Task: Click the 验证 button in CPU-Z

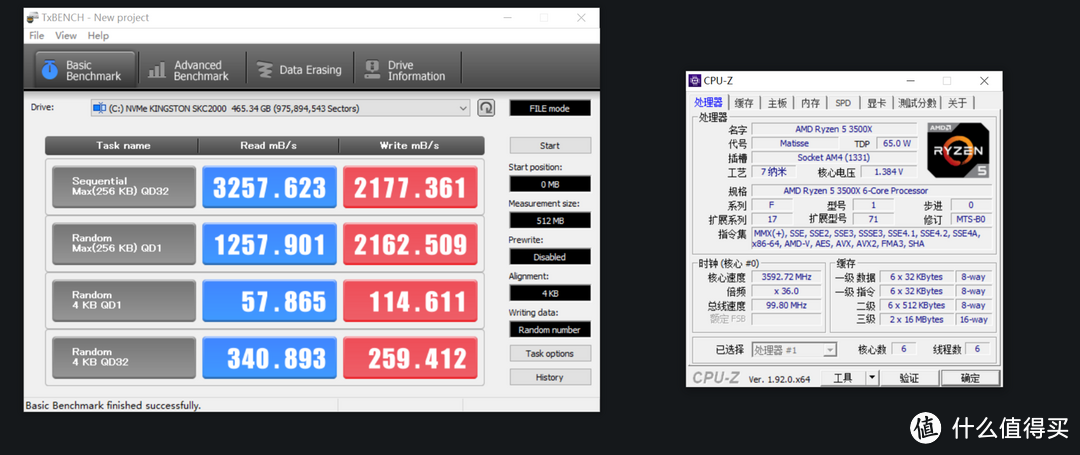Action: tap(908, 377)
